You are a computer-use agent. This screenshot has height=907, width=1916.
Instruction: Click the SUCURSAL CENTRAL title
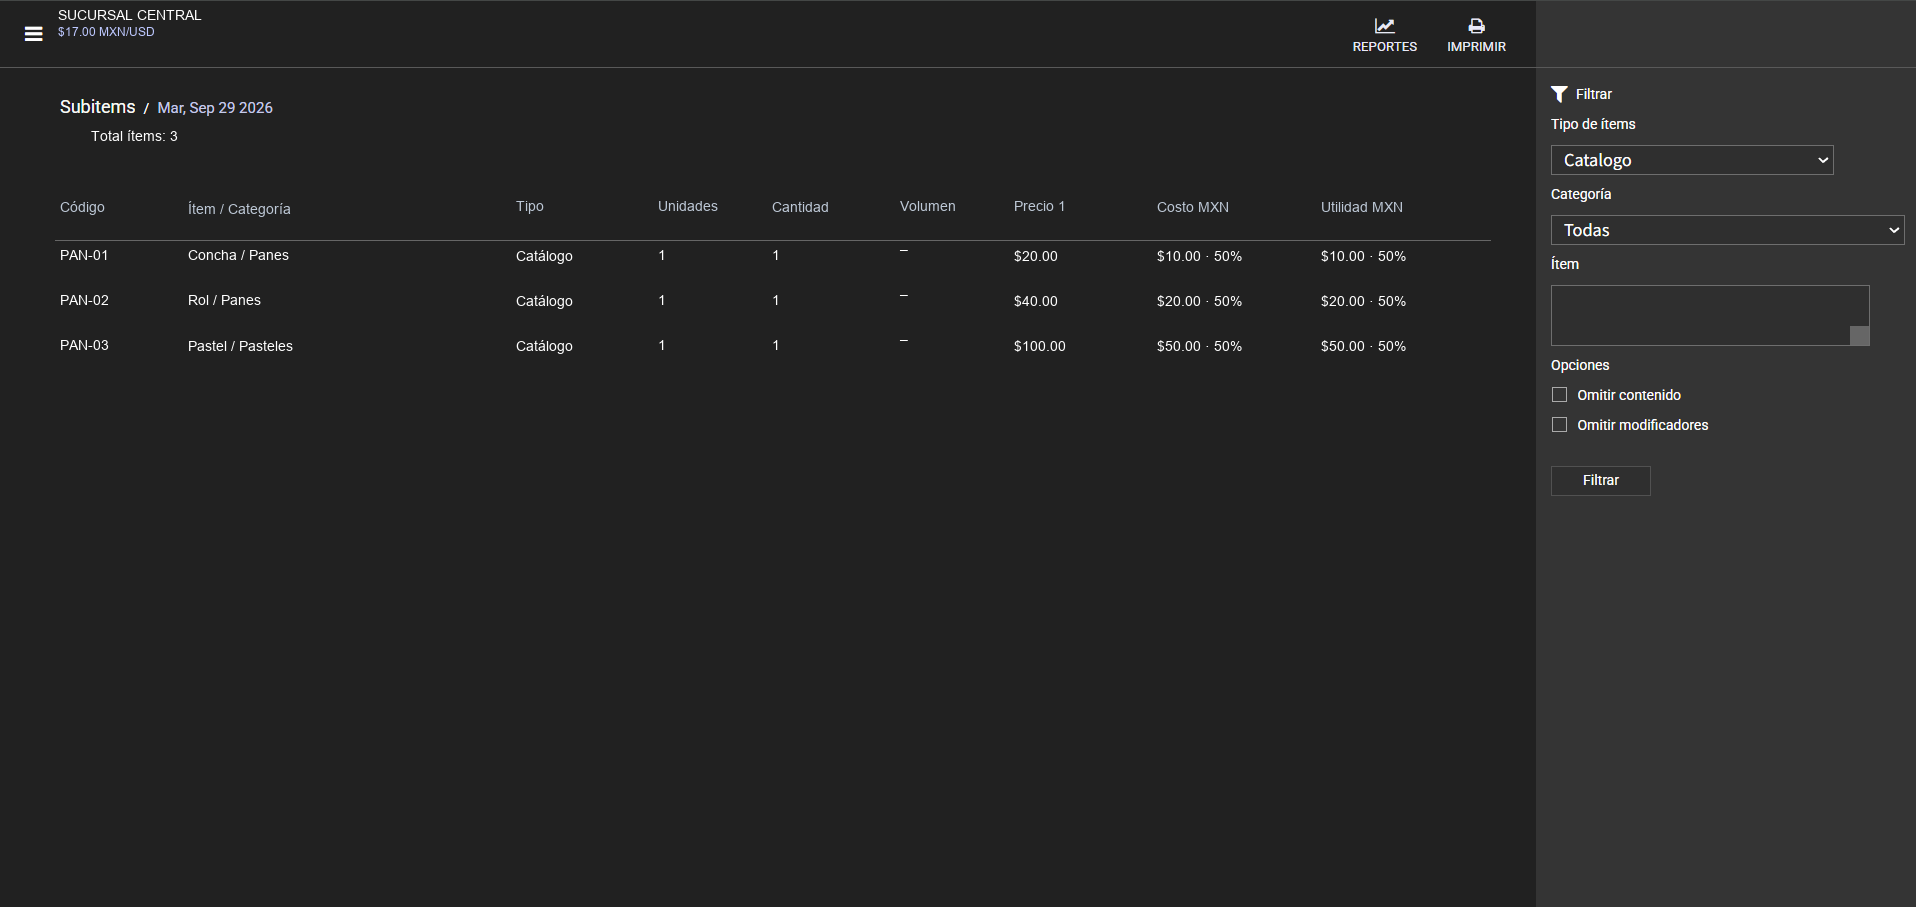[130, 15]
